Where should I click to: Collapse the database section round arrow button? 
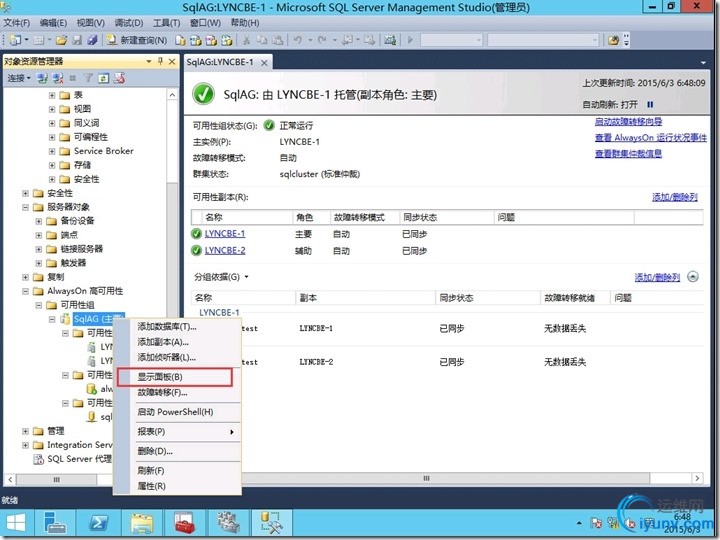pyautogui.click(x=693, y=277)
